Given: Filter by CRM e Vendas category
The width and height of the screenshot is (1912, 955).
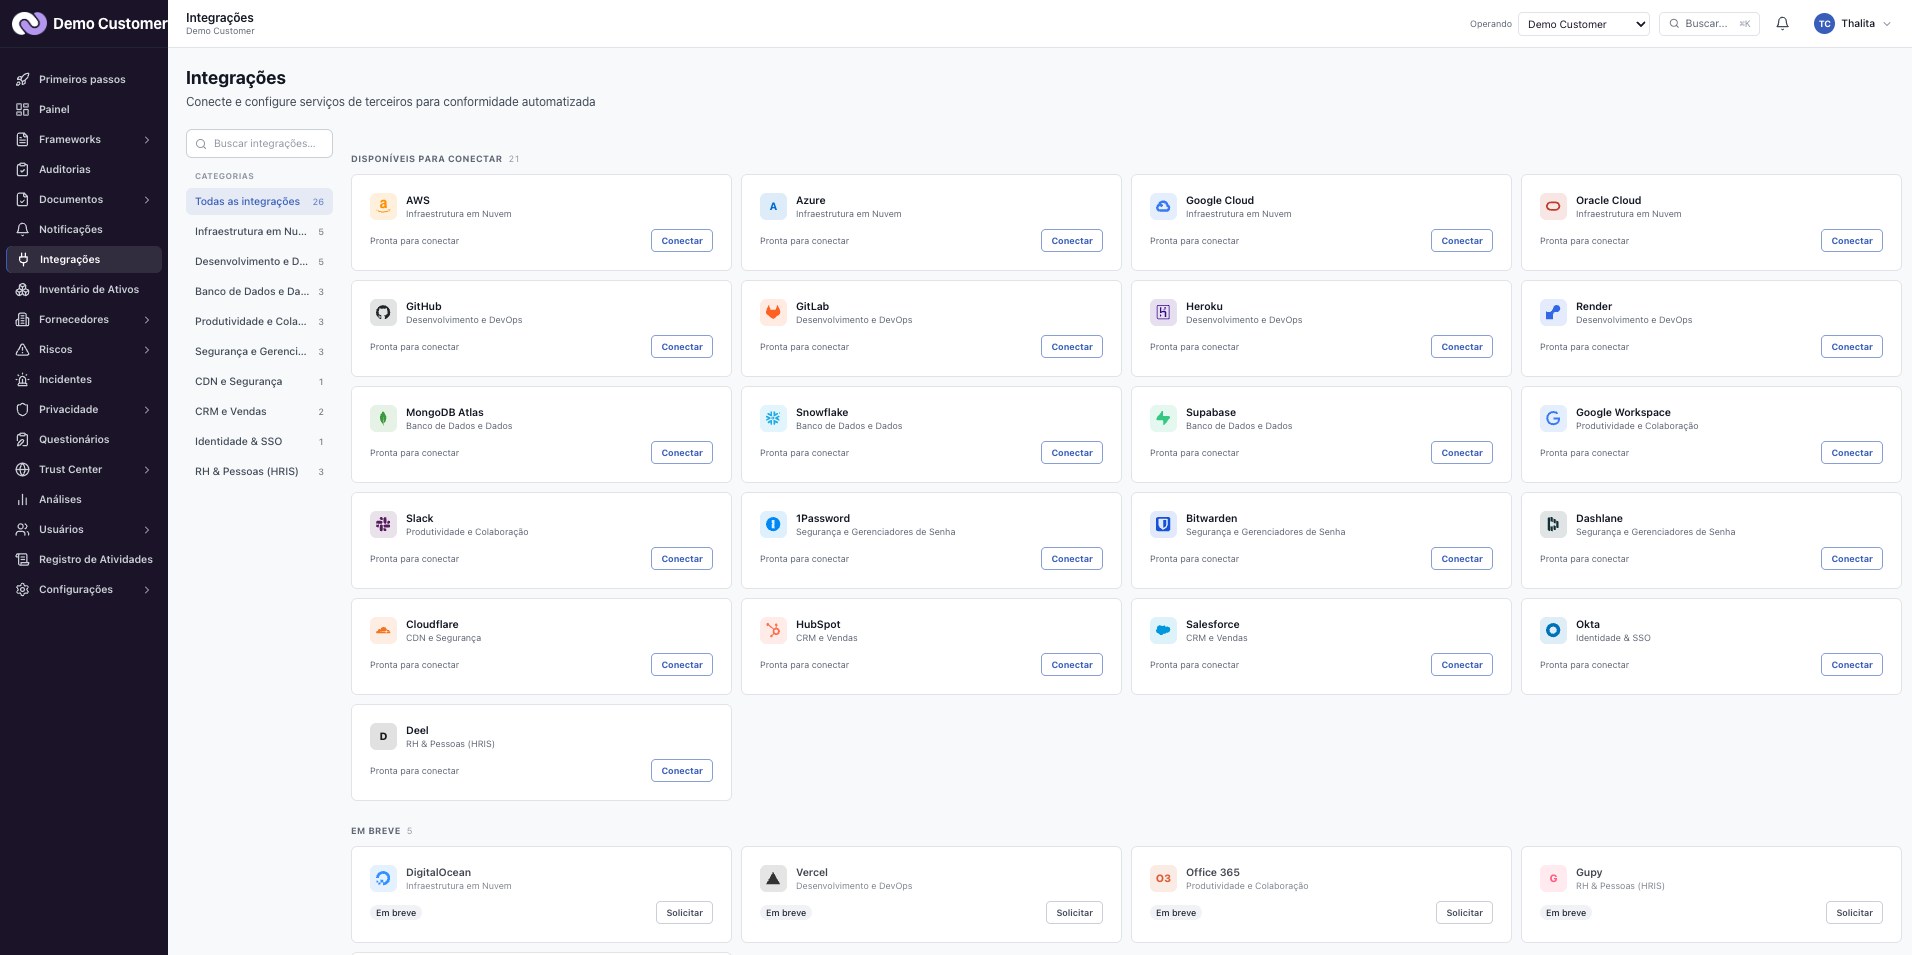Looking at the screenshot, I should [259, 412].
